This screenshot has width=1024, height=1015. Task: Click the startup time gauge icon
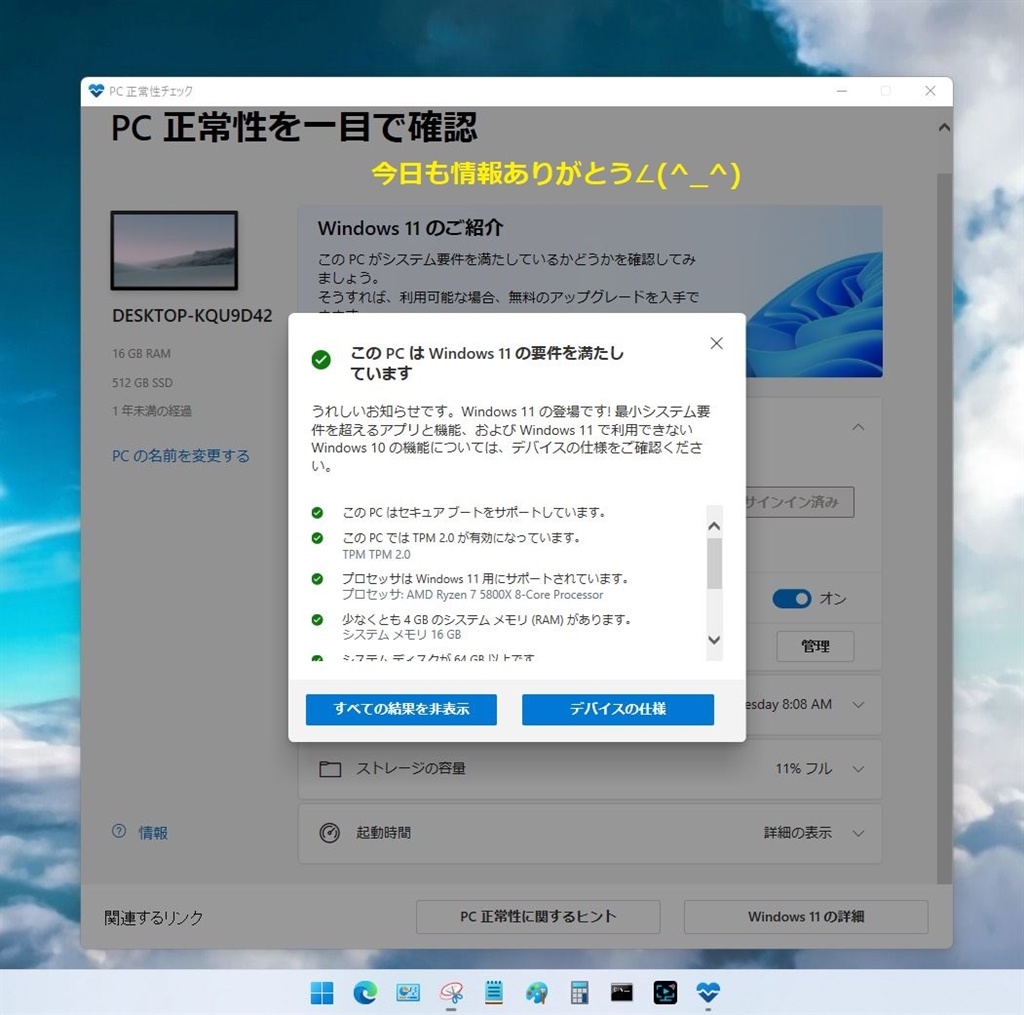330,833
